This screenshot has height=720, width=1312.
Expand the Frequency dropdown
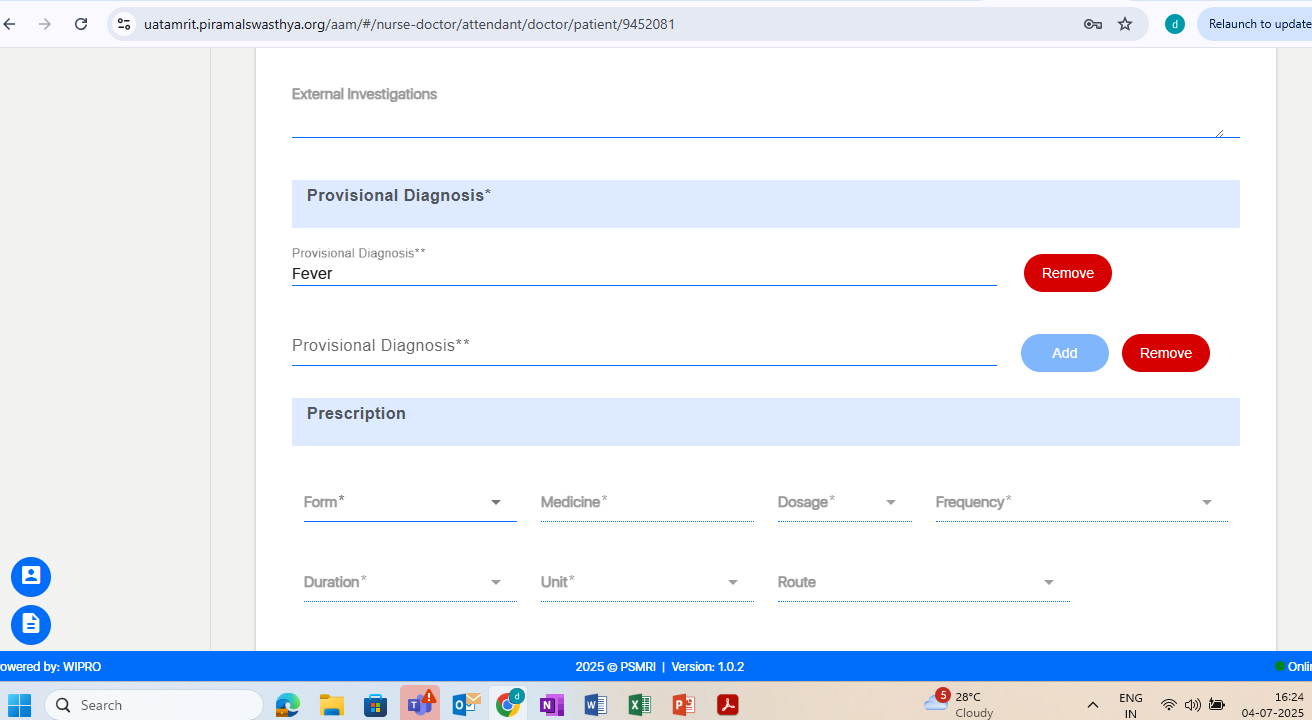(x=1080, y=502)
